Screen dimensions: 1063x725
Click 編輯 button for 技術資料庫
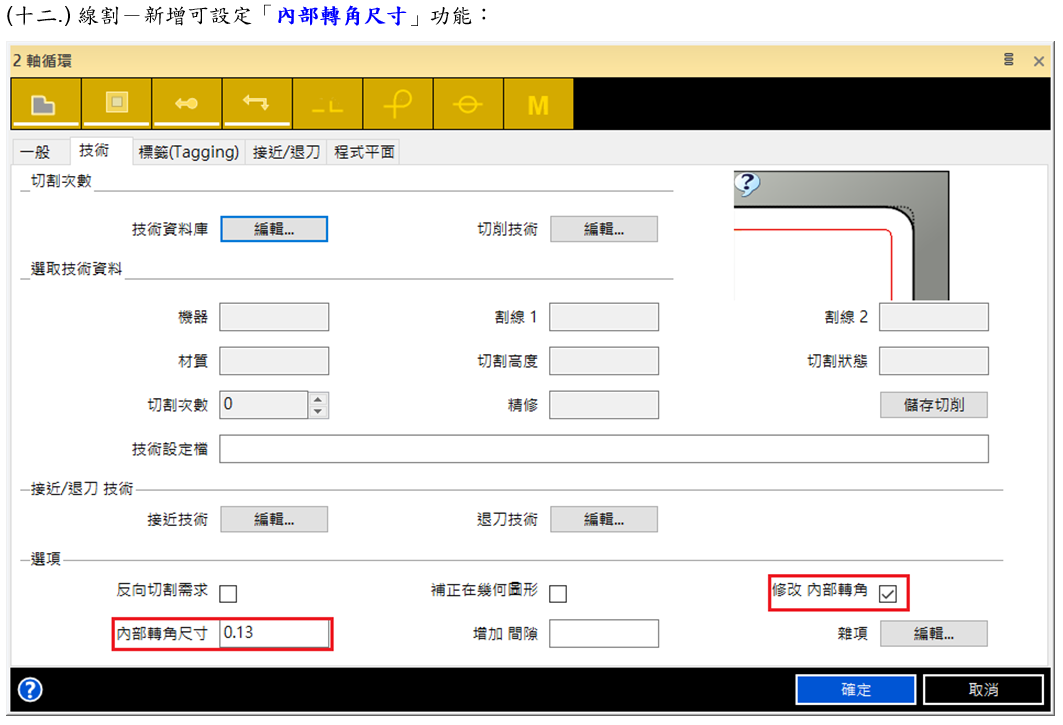click(x=274, y=229)
